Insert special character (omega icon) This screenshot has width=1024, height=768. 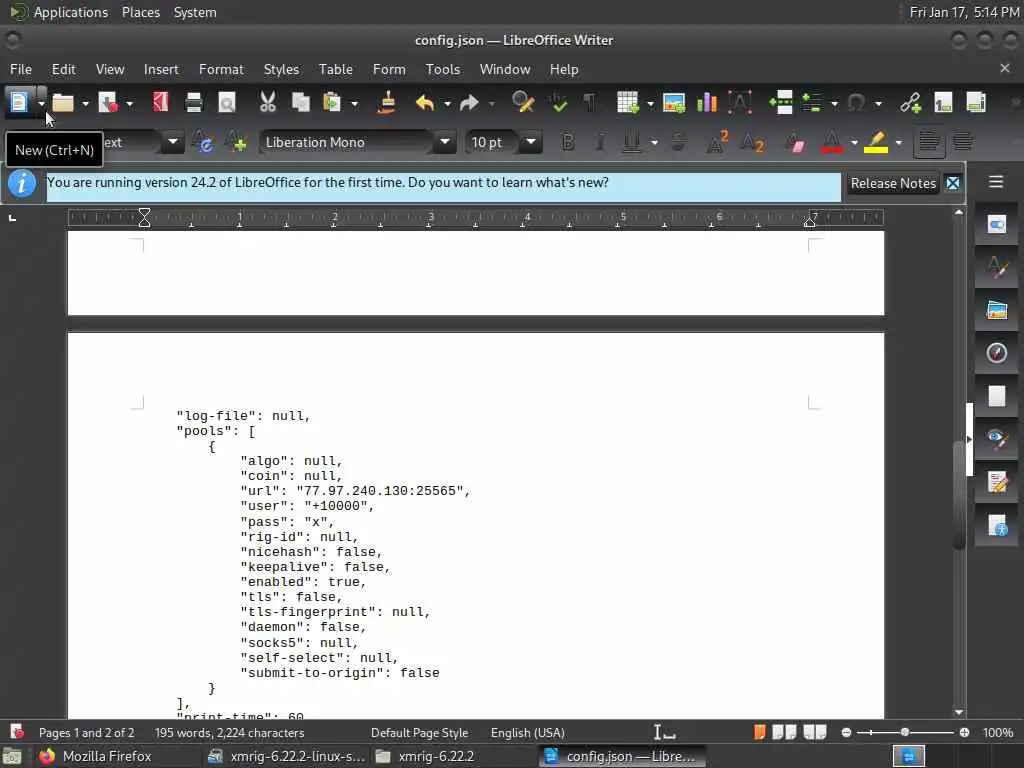[x=856, y=103]
